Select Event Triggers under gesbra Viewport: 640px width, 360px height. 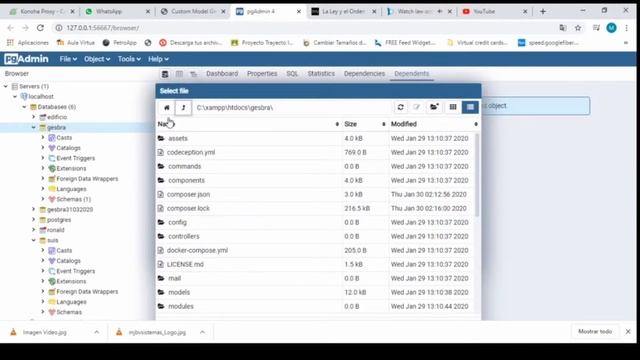point(76,158)
